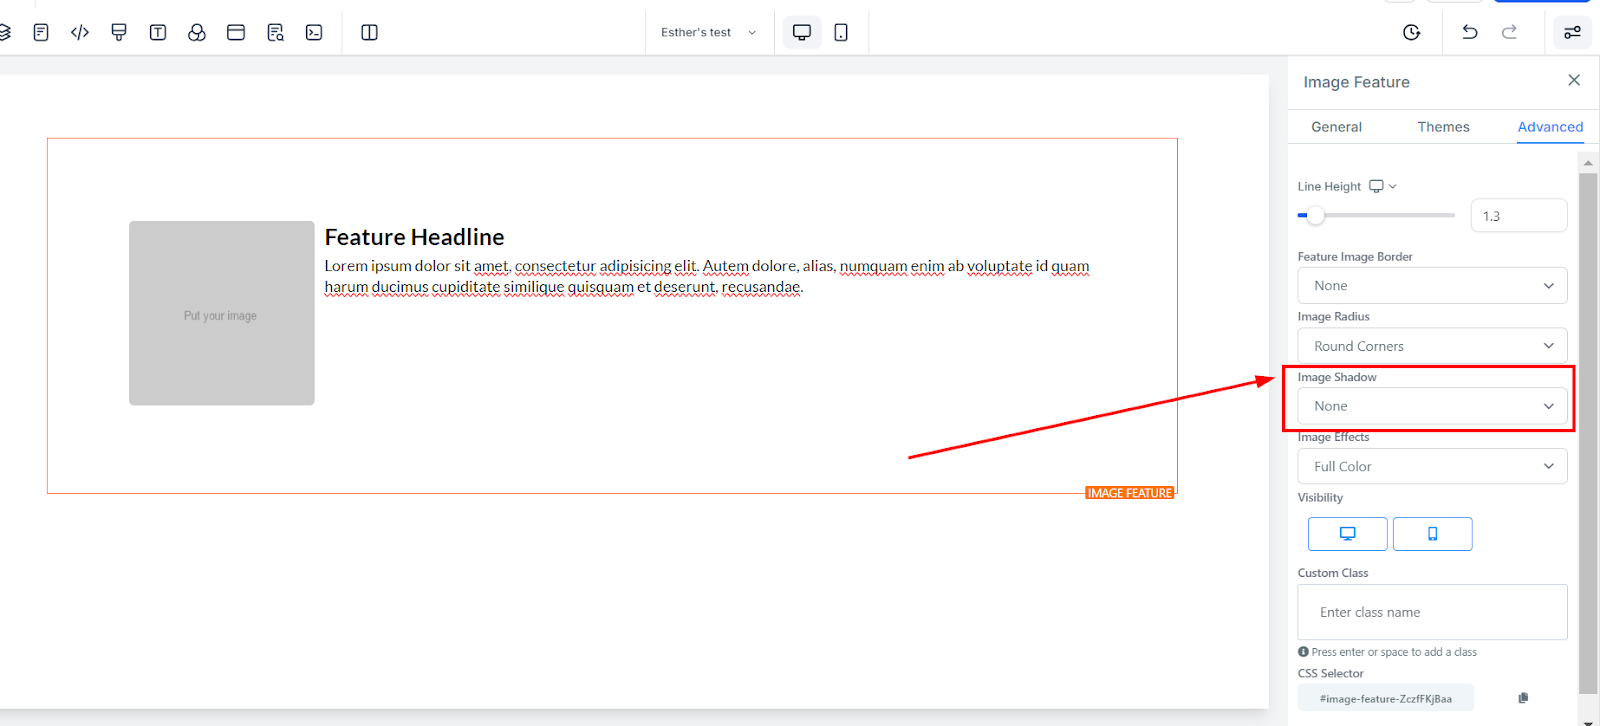Toggle desktop visibility button
The height and width of the screenshot is (726, 1600).
coord(1347,534)
